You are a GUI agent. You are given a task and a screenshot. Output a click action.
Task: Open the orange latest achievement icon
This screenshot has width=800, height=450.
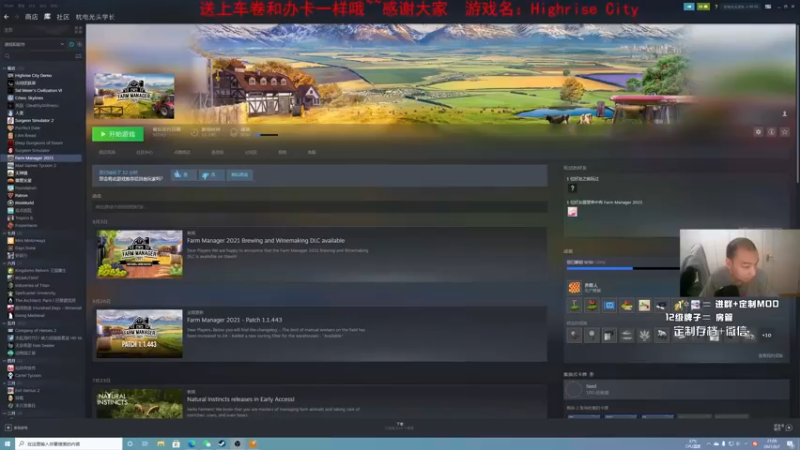coord(574,287)
